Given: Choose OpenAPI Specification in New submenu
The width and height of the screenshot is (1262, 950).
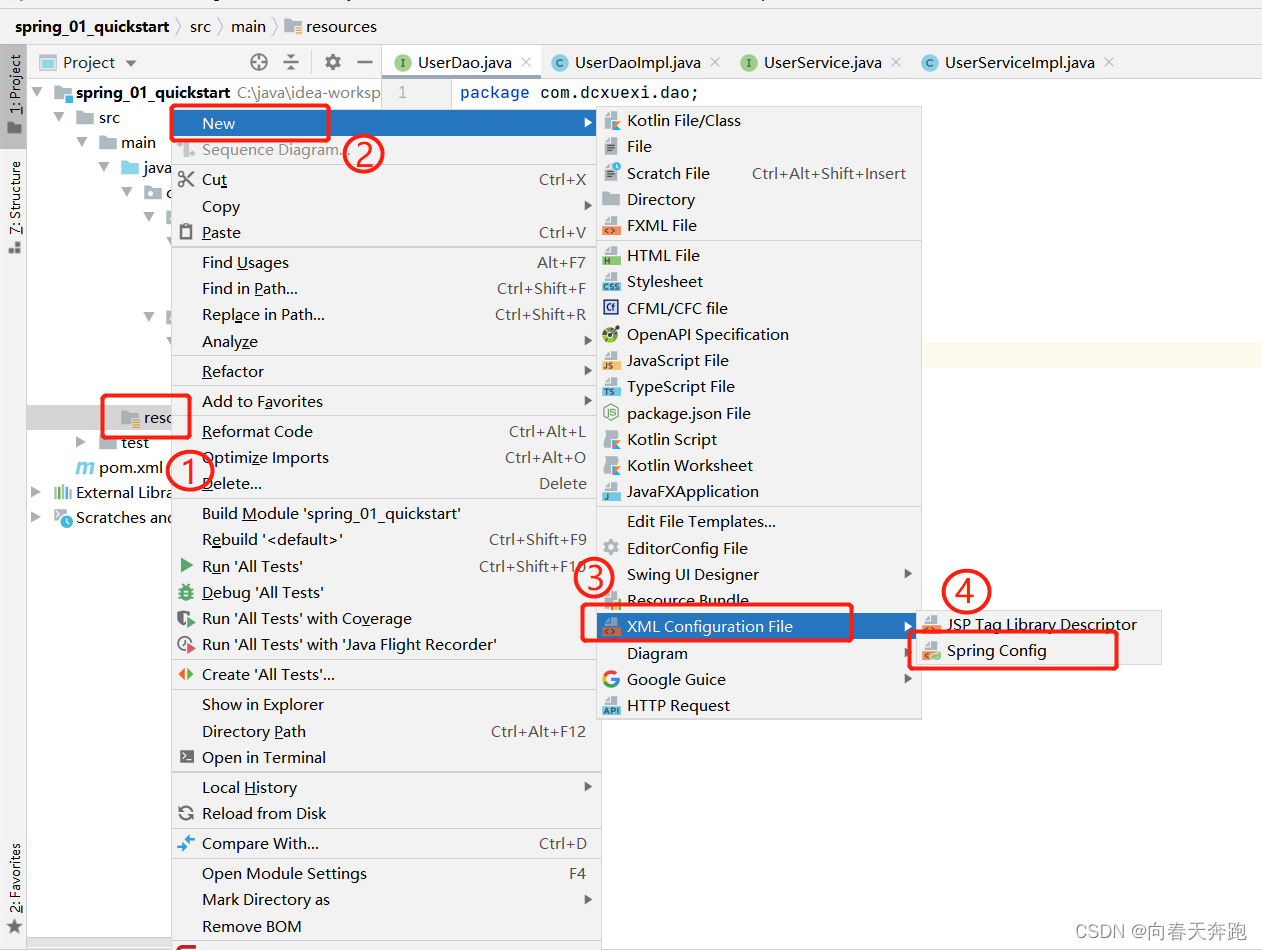Looking at the screenshot, I should pos(758,334).
